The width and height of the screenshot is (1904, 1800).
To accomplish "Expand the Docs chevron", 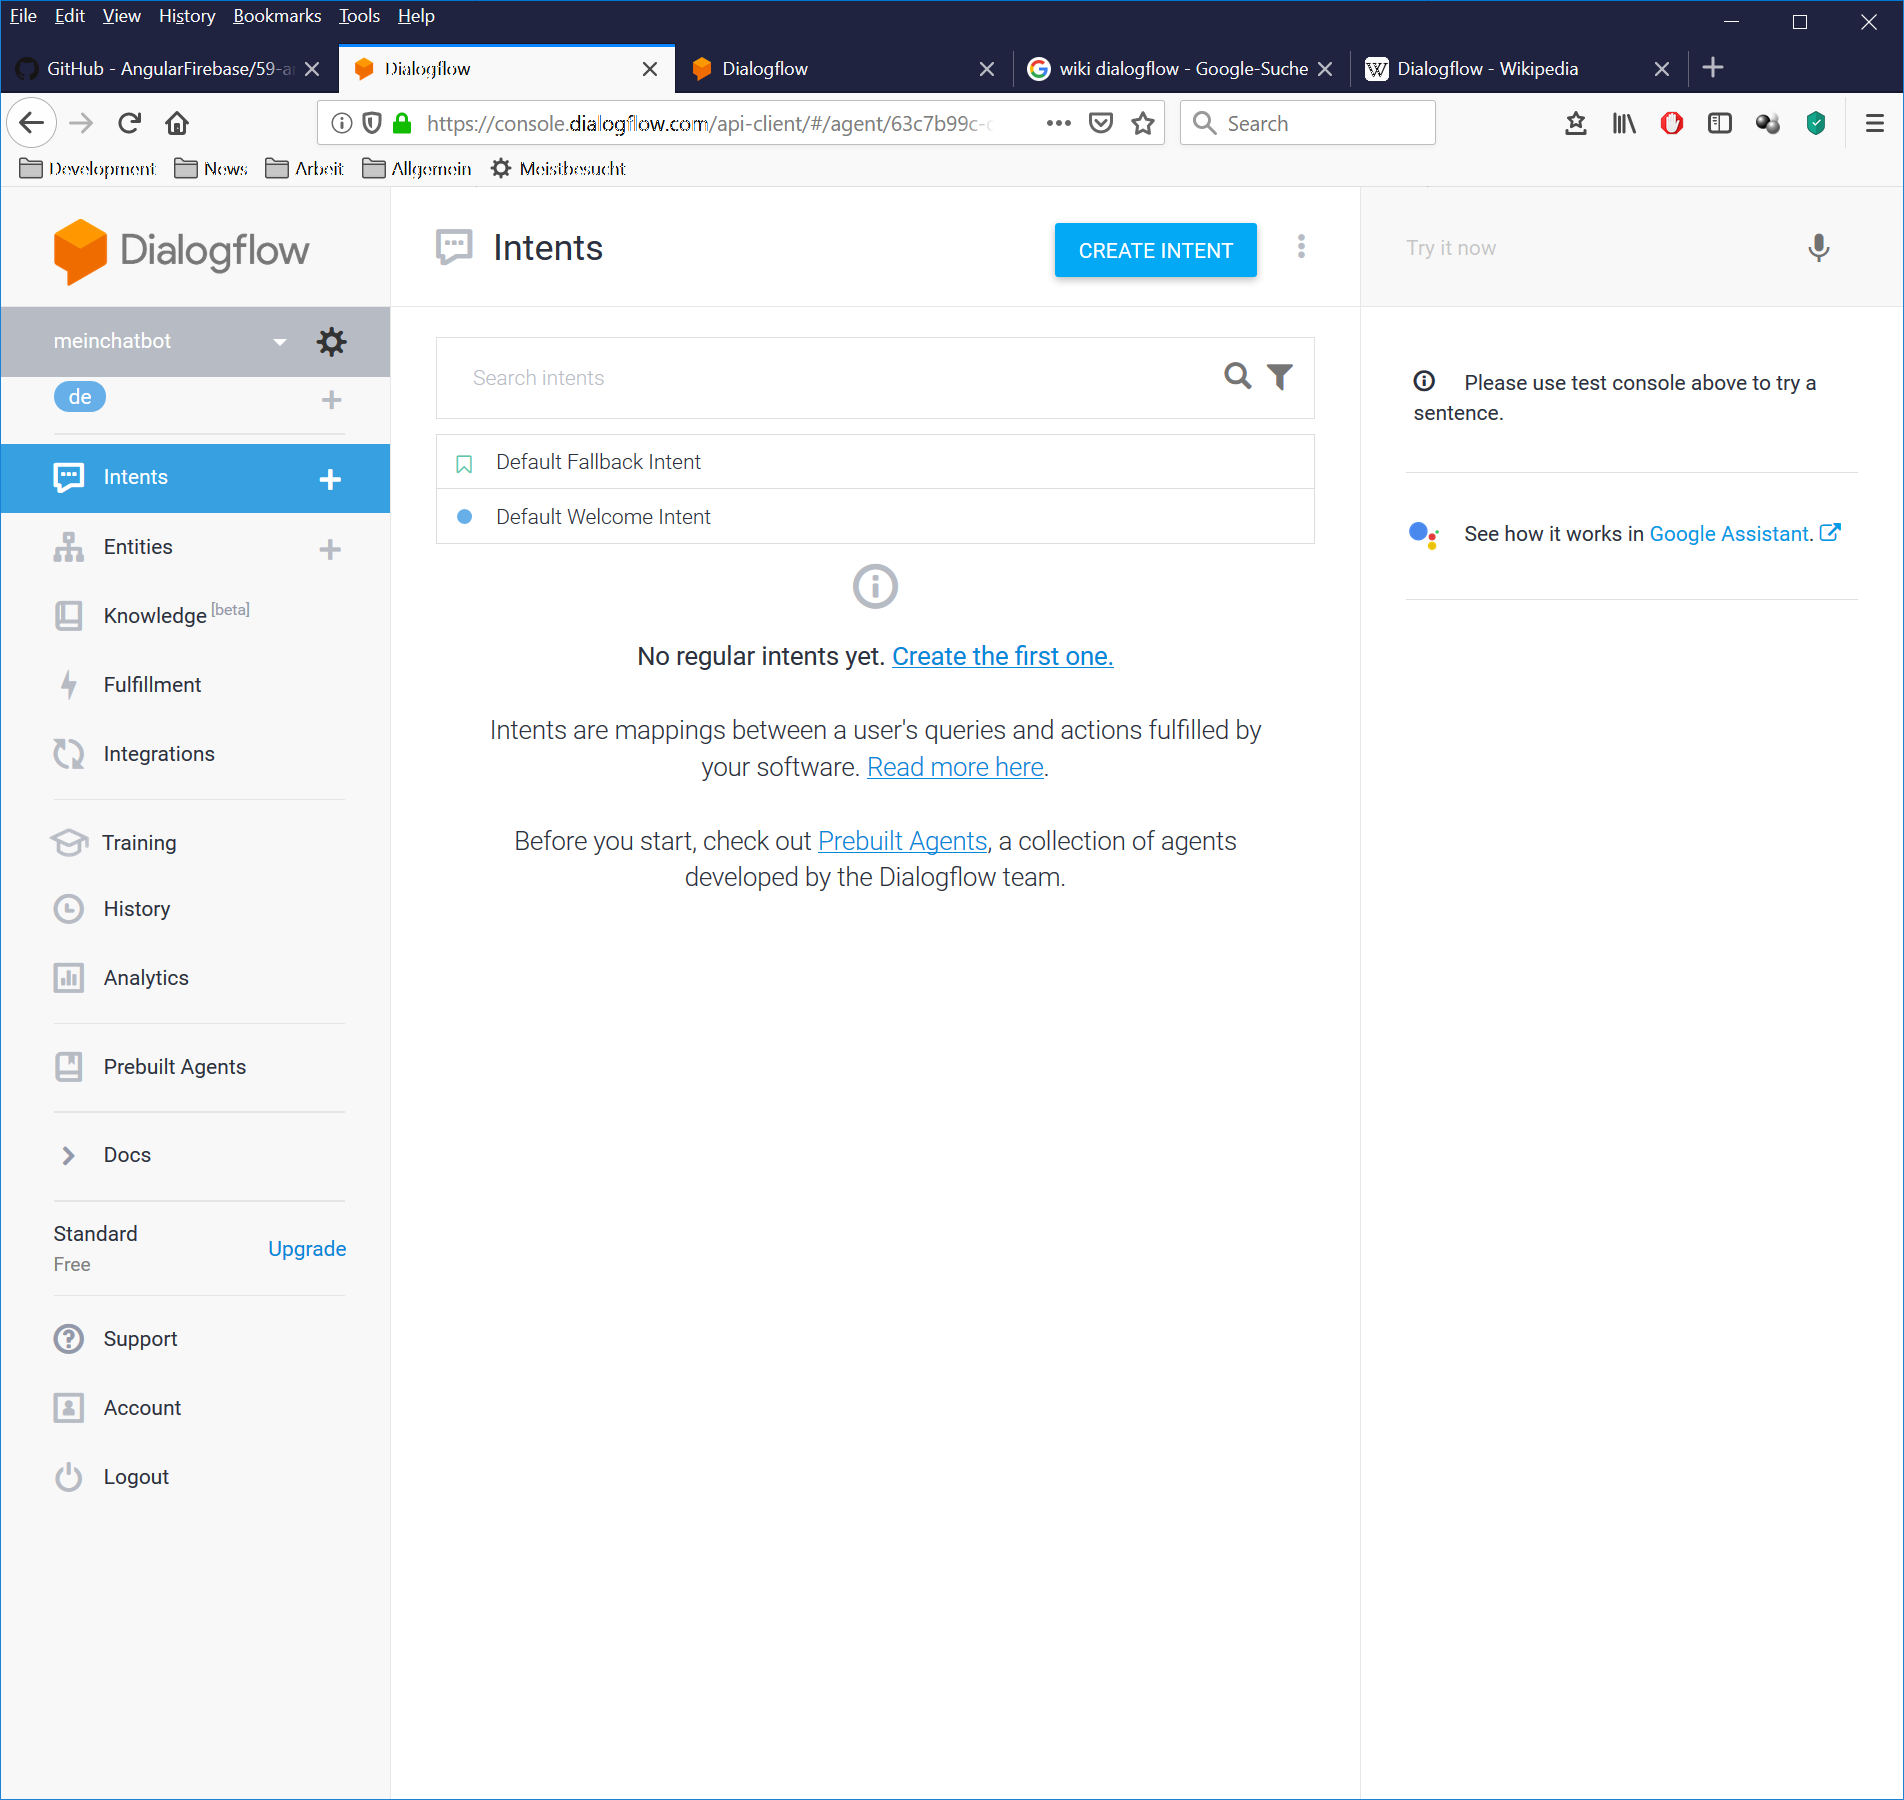I will [68, 1155].
